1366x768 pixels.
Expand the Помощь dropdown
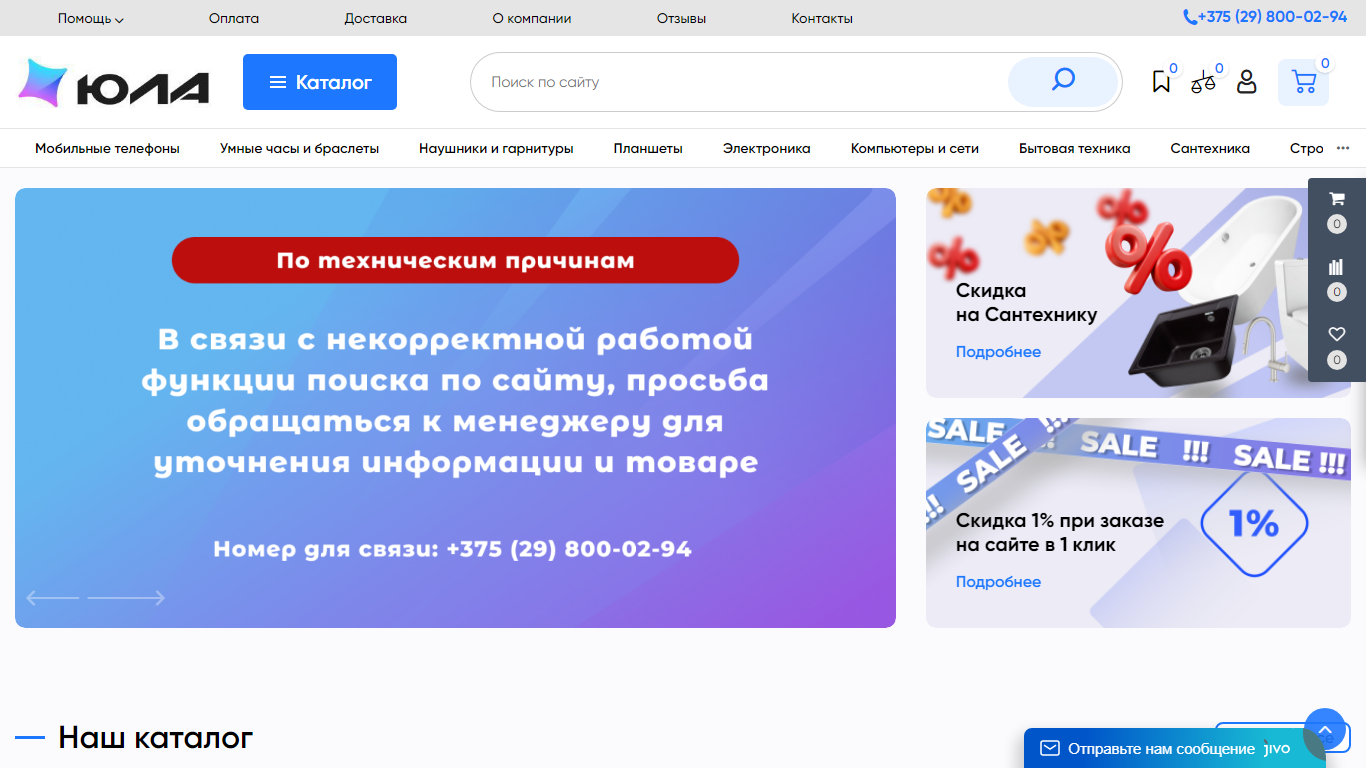click(x=90, y=18)
